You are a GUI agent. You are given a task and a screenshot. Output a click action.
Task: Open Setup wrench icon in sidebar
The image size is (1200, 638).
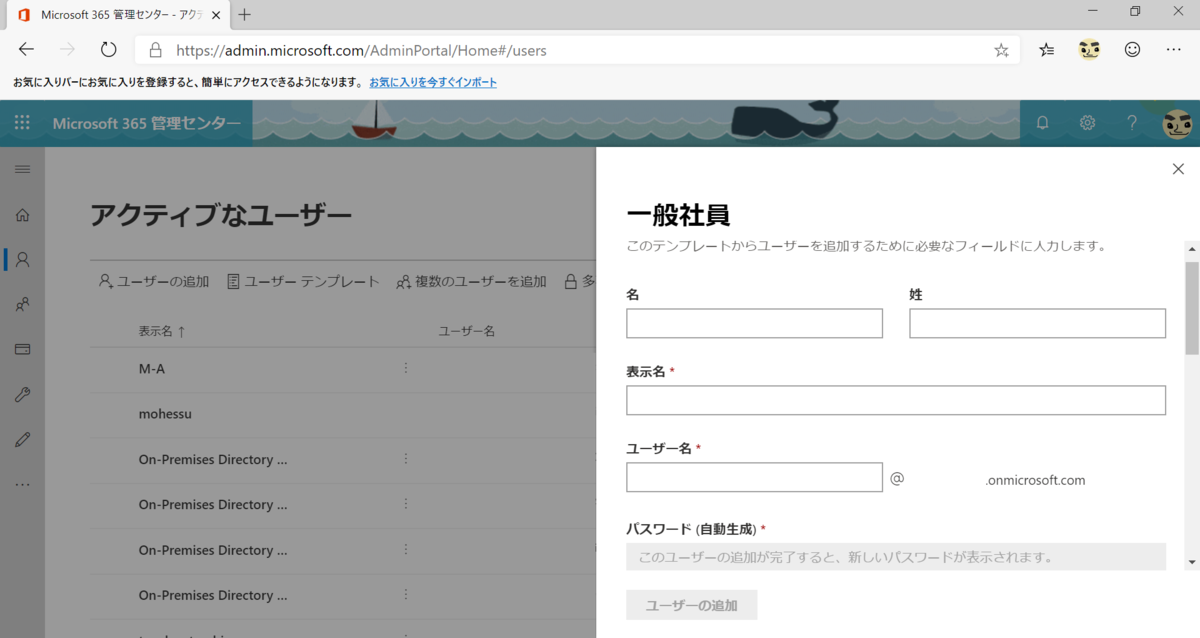22,395
